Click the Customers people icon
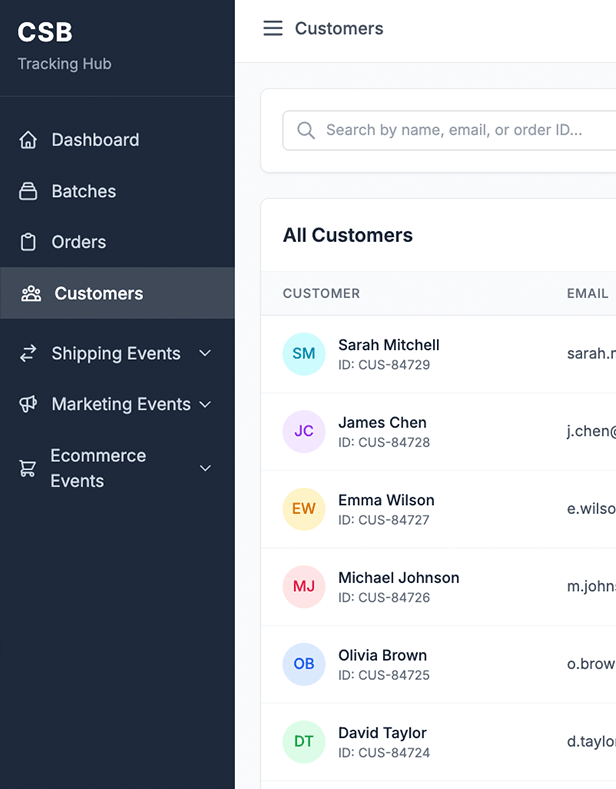 (x=31, y=293)
